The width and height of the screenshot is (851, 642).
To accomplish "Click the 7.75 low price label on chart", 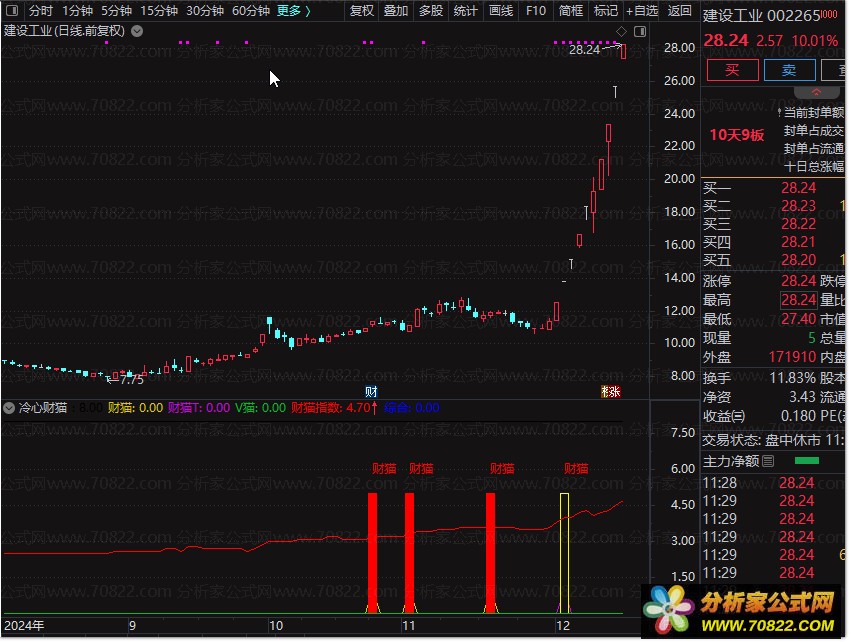I will pyautogui.click(x=132, y=379).
